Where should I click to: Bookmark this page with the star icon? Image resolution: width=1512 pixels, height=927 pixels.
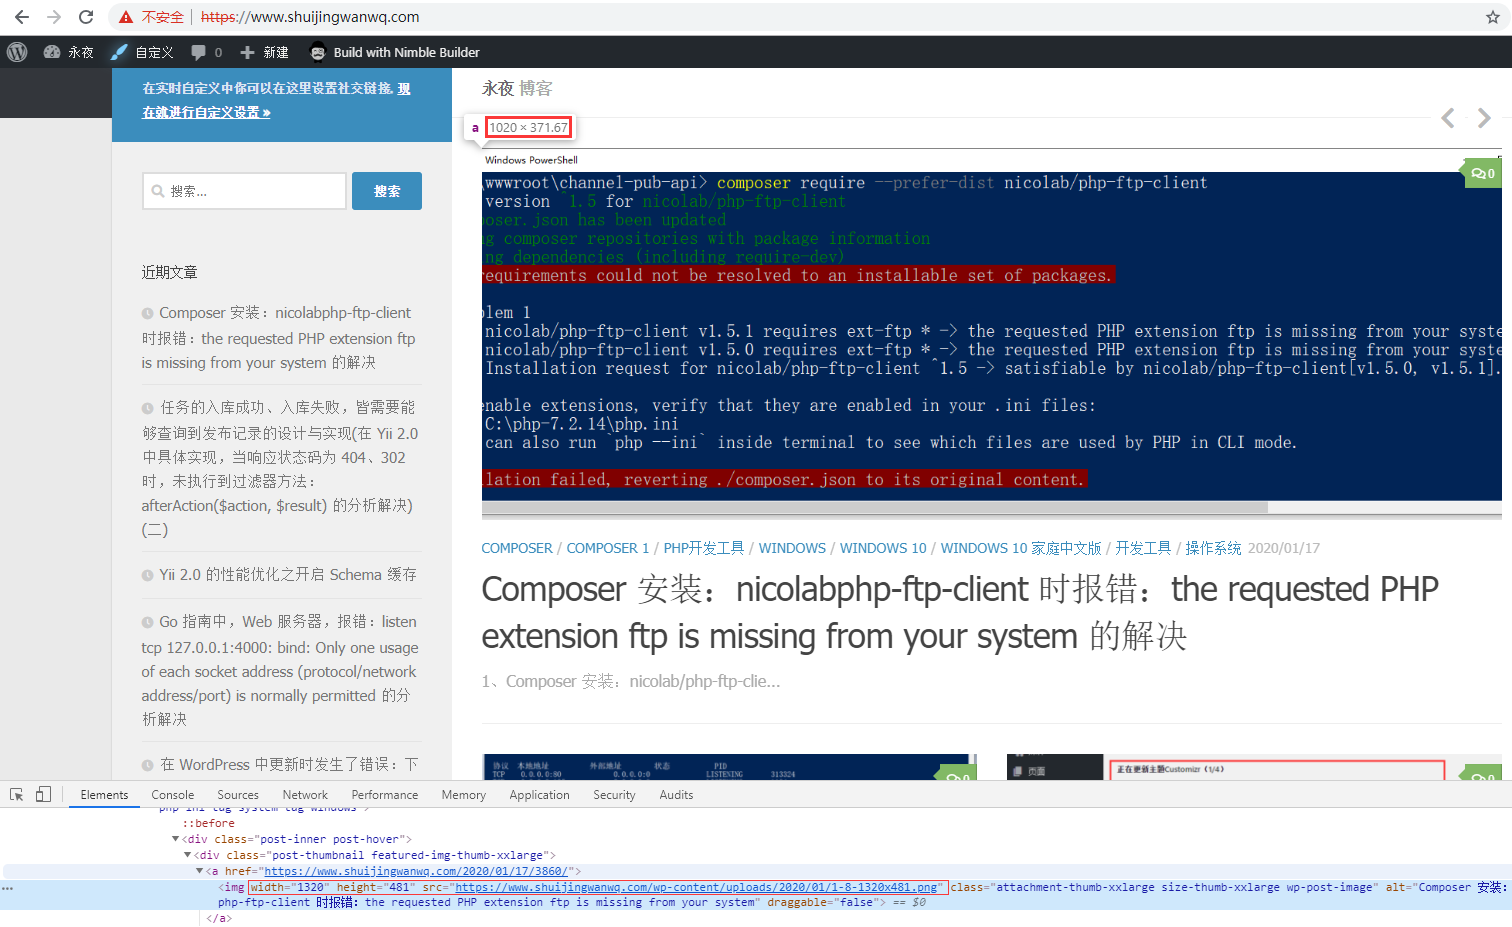pyautogui.click(x=1493, y=17)
